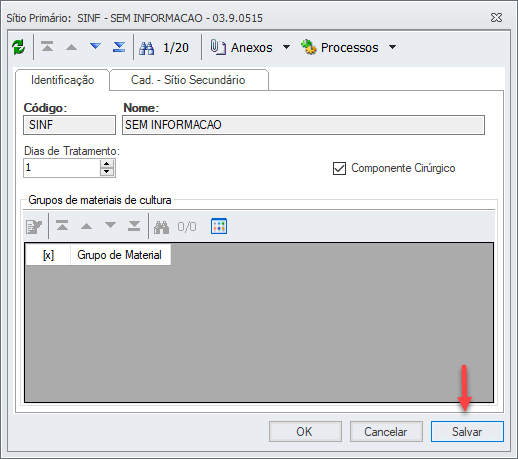Viewport: 518px width, 459px height.
Task: Go to previous record in top toolbar
Action: click(x=71, y=47)
